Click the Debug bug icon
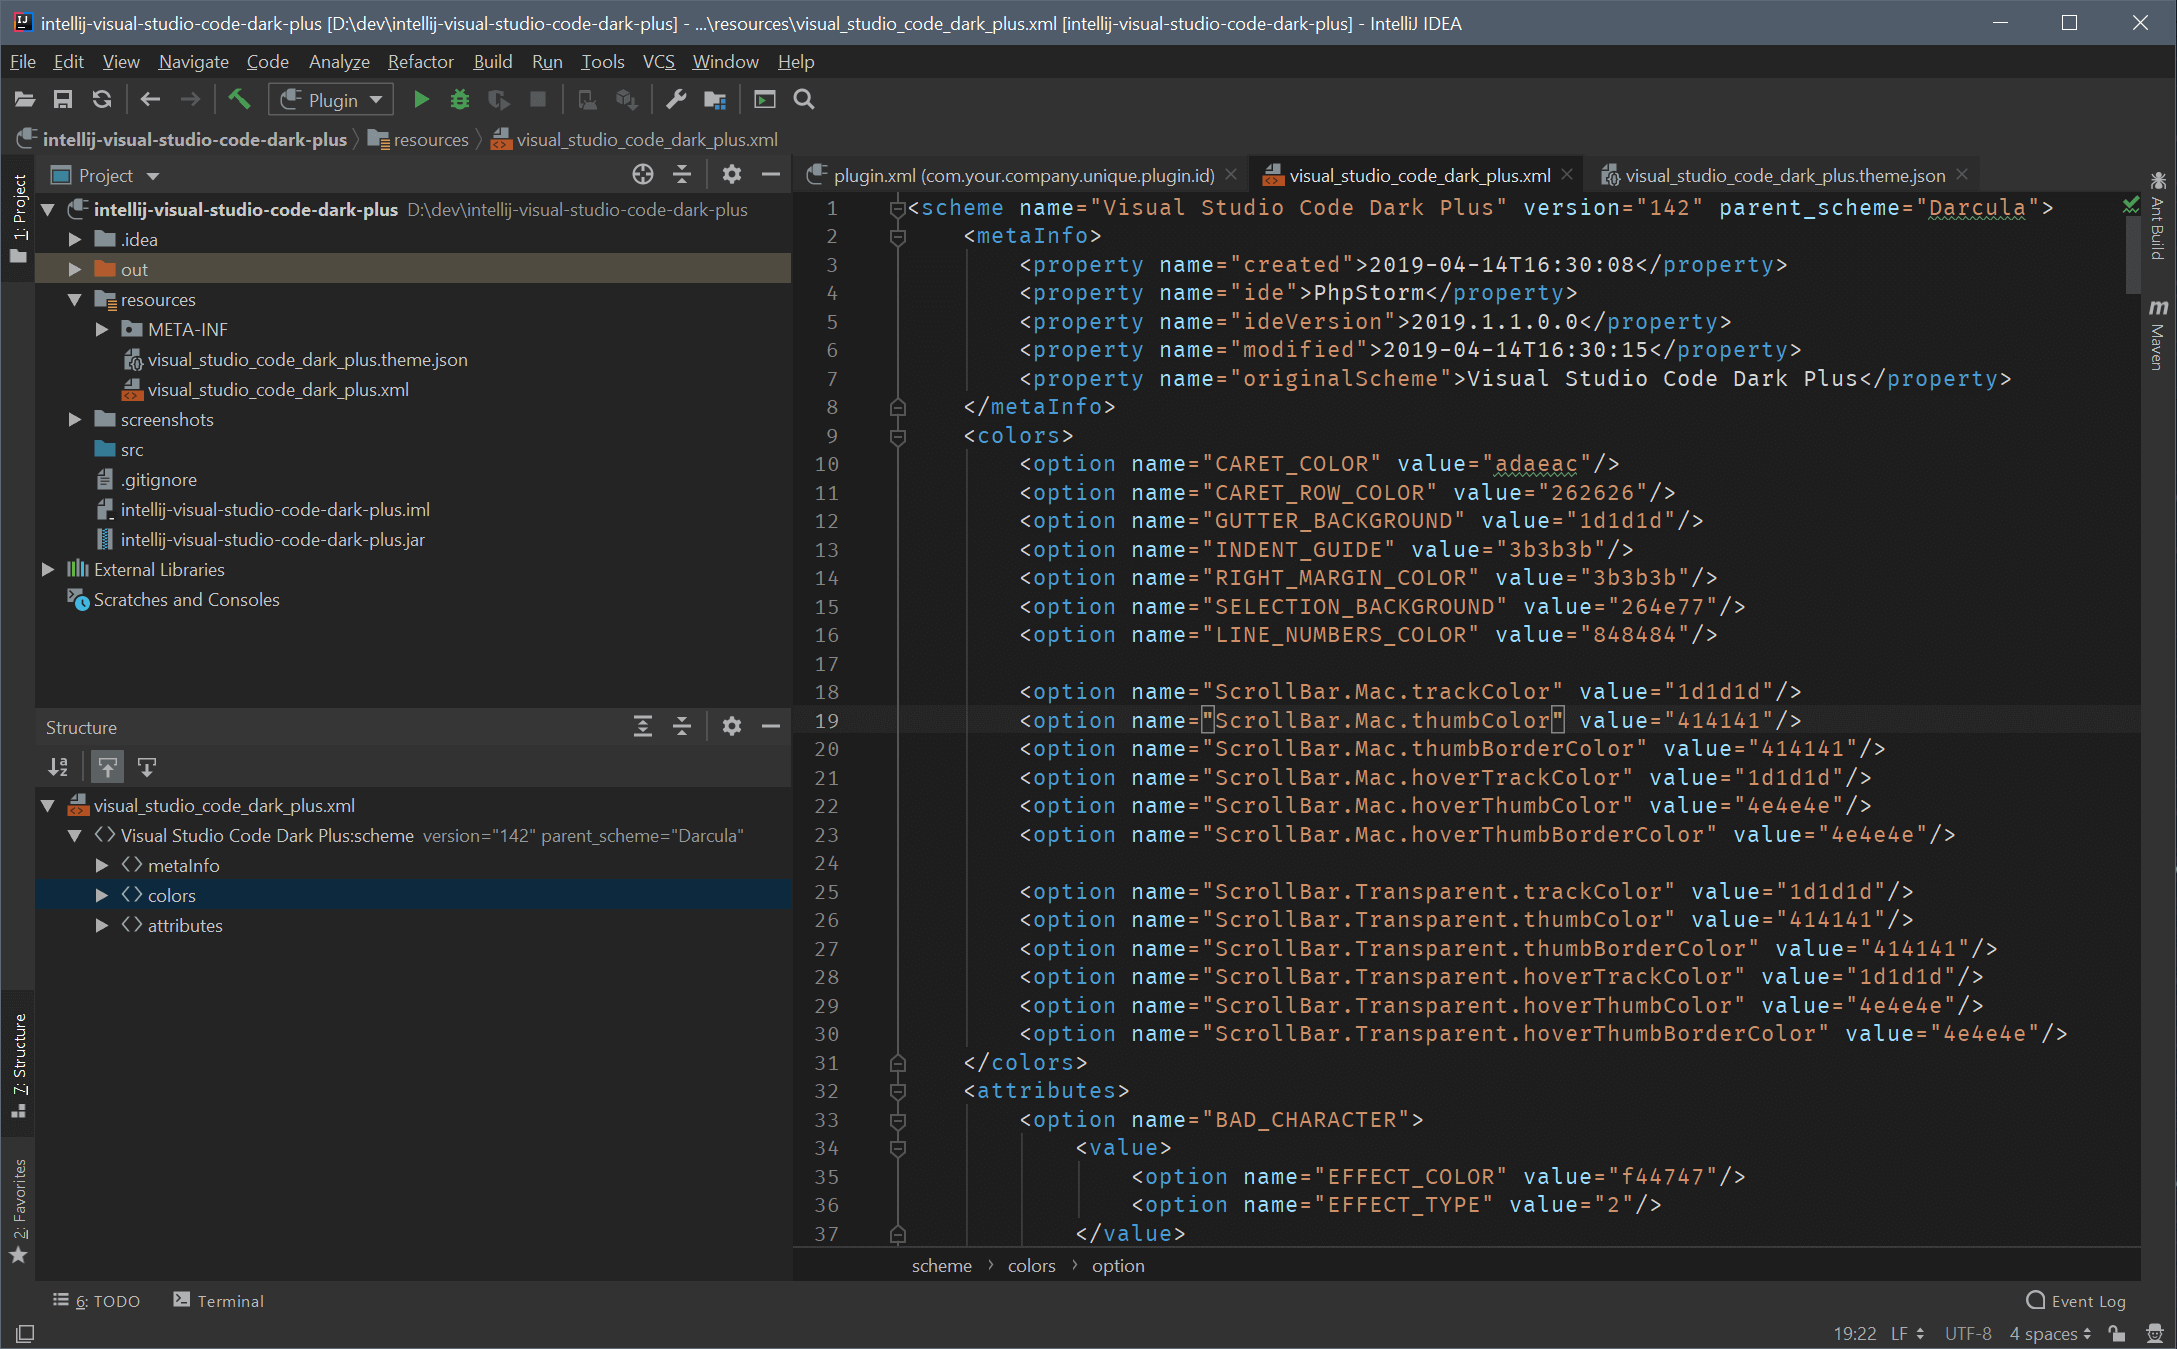Viewport: 2177px width, 1349px height. (x=459, y=99)
